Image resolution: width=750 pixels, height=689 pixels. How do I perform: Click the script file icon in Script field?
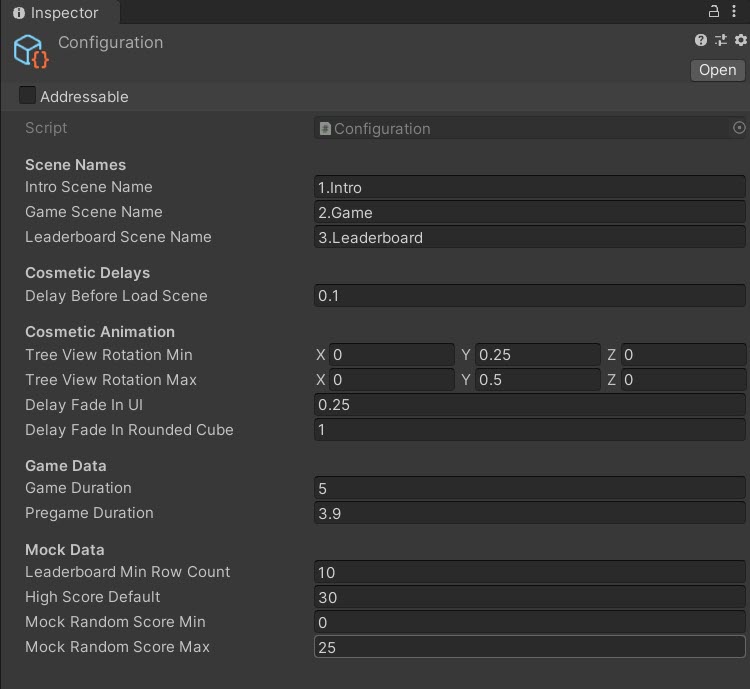(x=325, y=128)
